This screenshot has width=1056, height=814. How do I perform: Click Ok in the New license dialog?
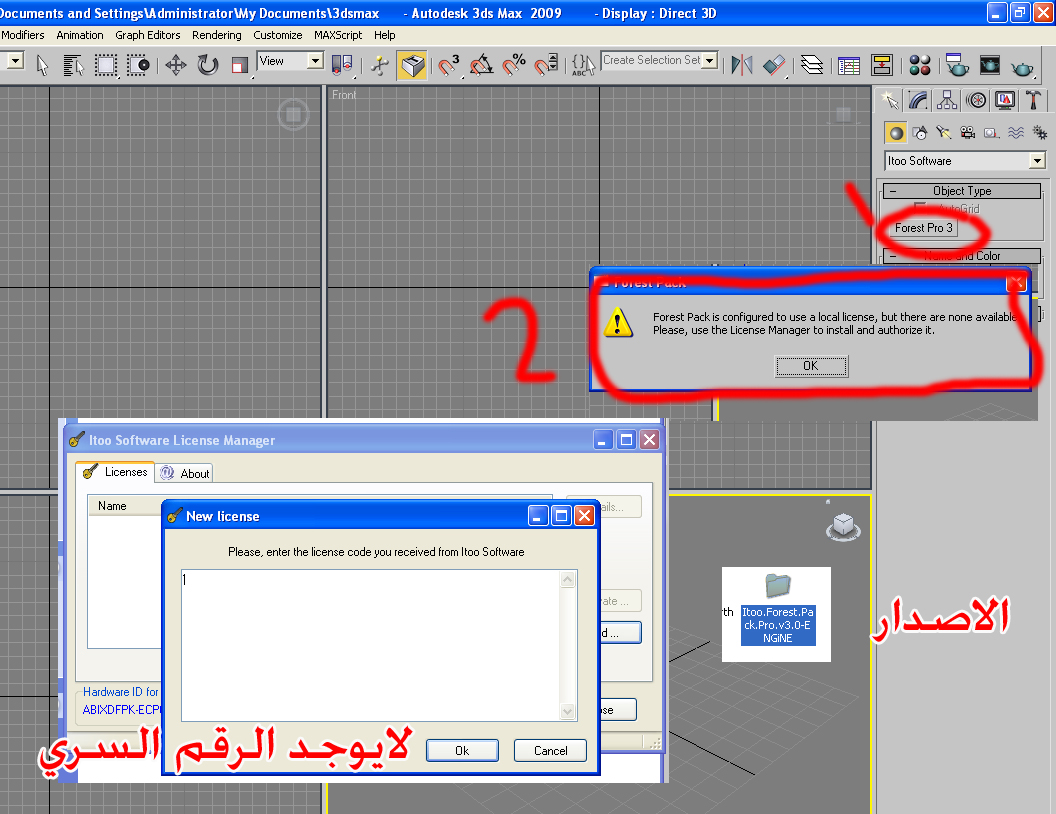coord(462,750)
